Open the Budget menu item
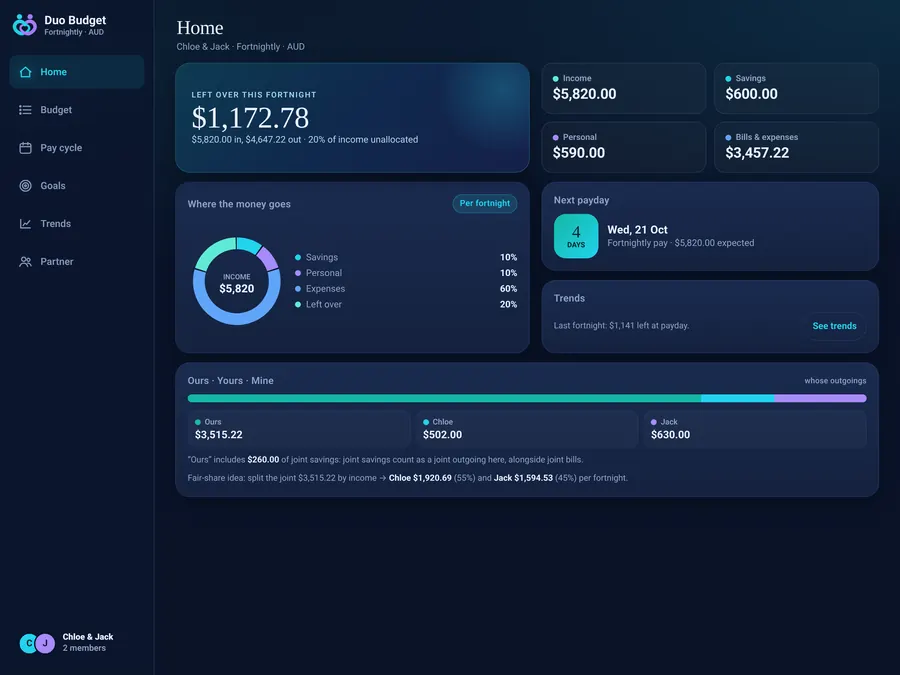 (77, 110)
